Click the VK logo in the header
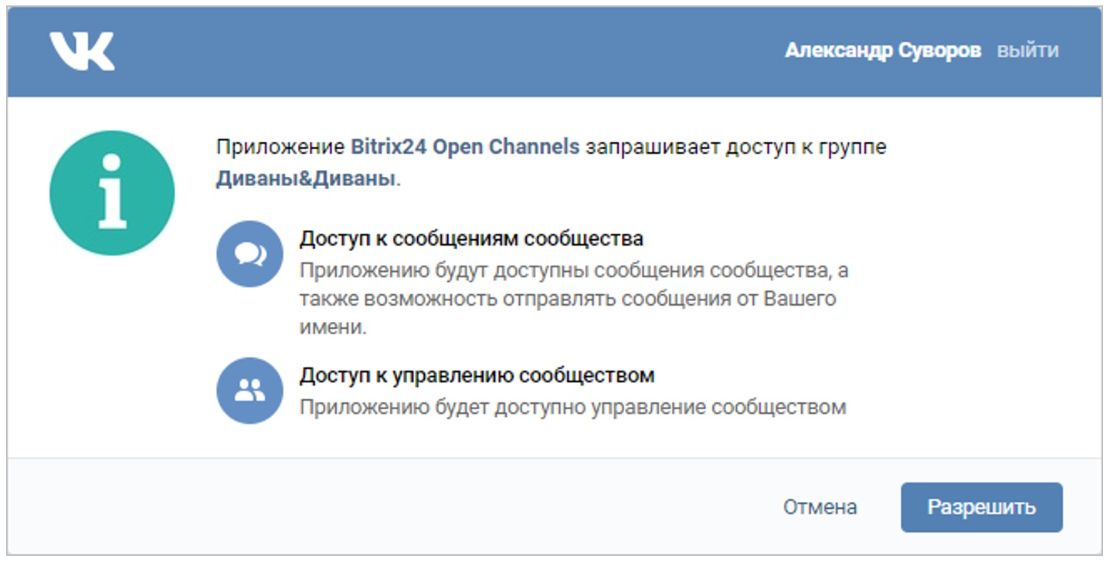The image size is (1110, 562). pos(82,51)
